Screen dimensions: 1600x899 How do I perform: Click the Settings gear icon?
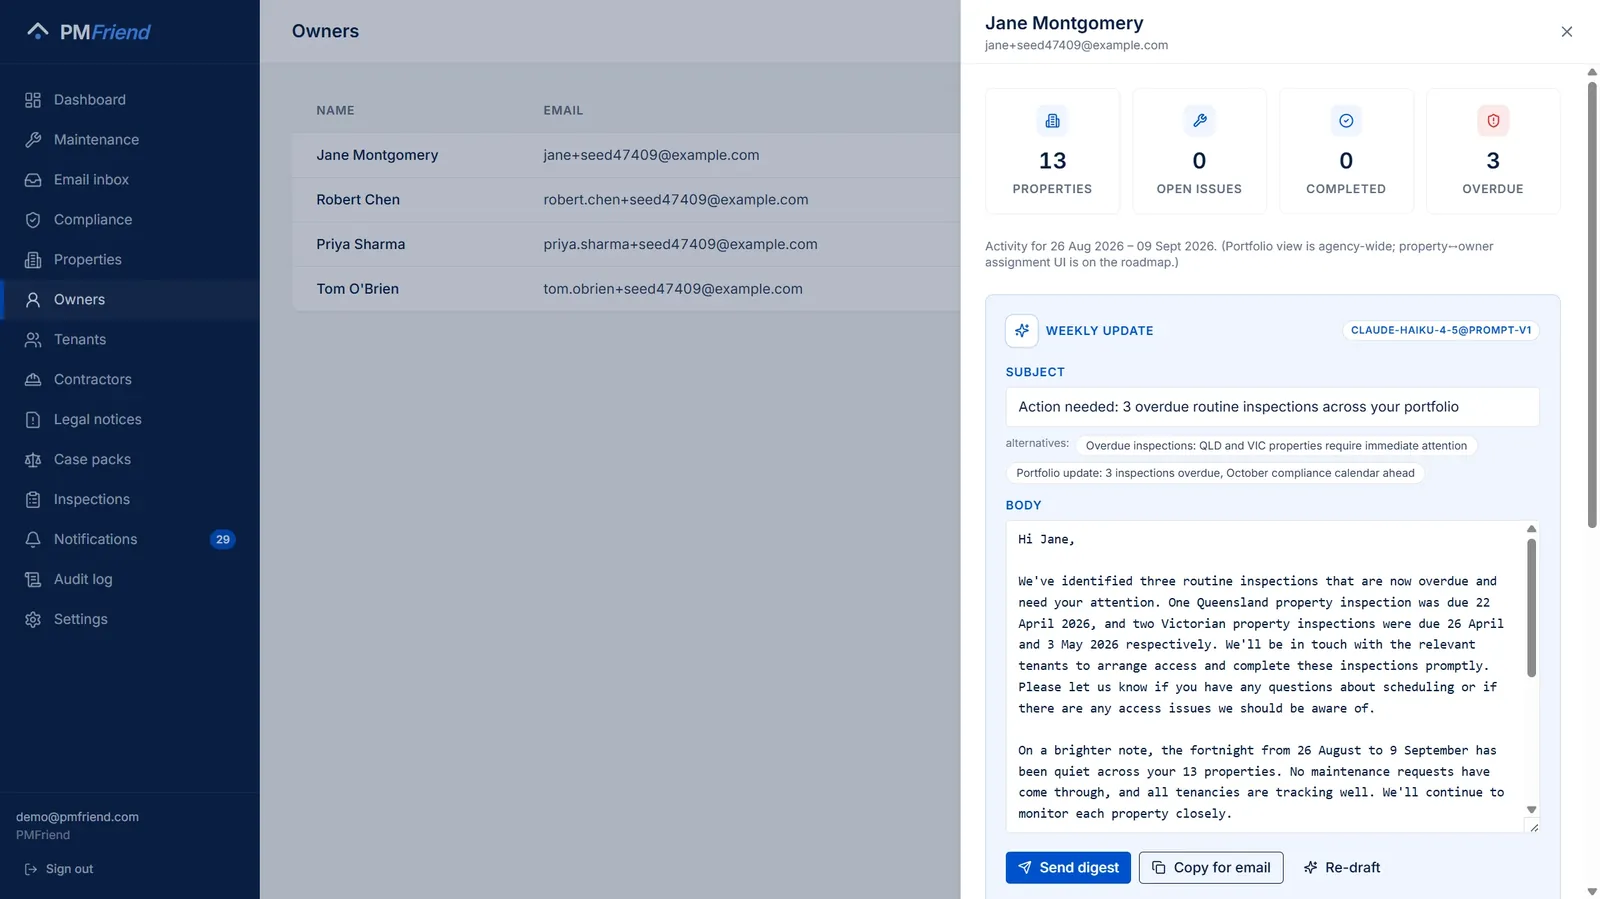[33, 619]
